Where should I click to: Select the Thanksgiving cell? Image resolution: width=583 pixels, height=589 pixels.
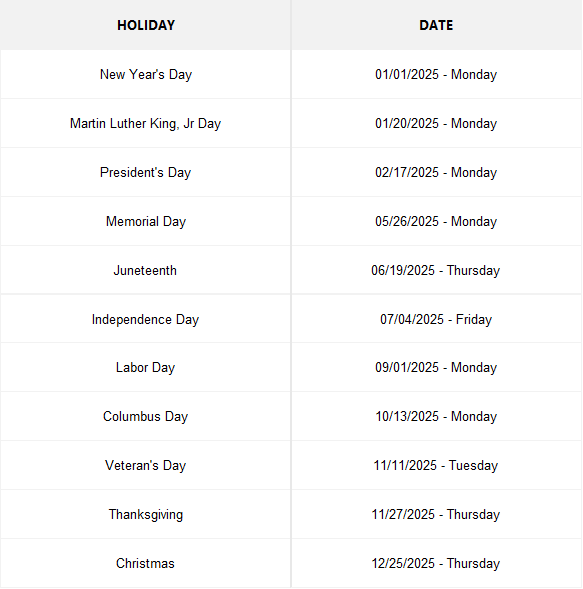coord(146,514)
